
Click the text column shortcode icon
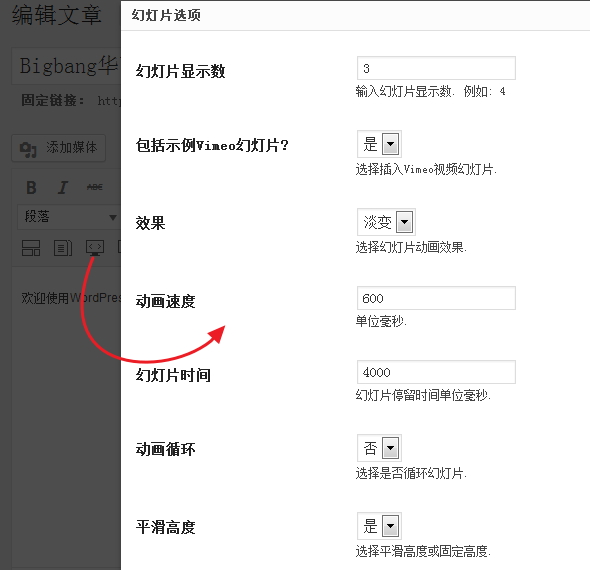coord(63,248)
